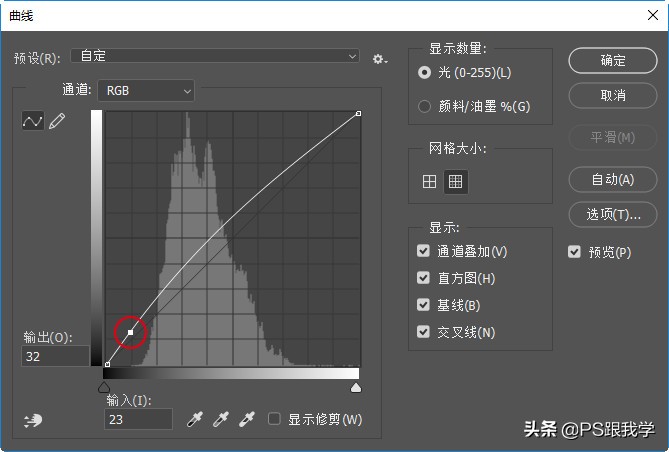The height and width of the screenshot is (452, 669).
Task: Select the edit points curve tool
Action: click(33, 121)
